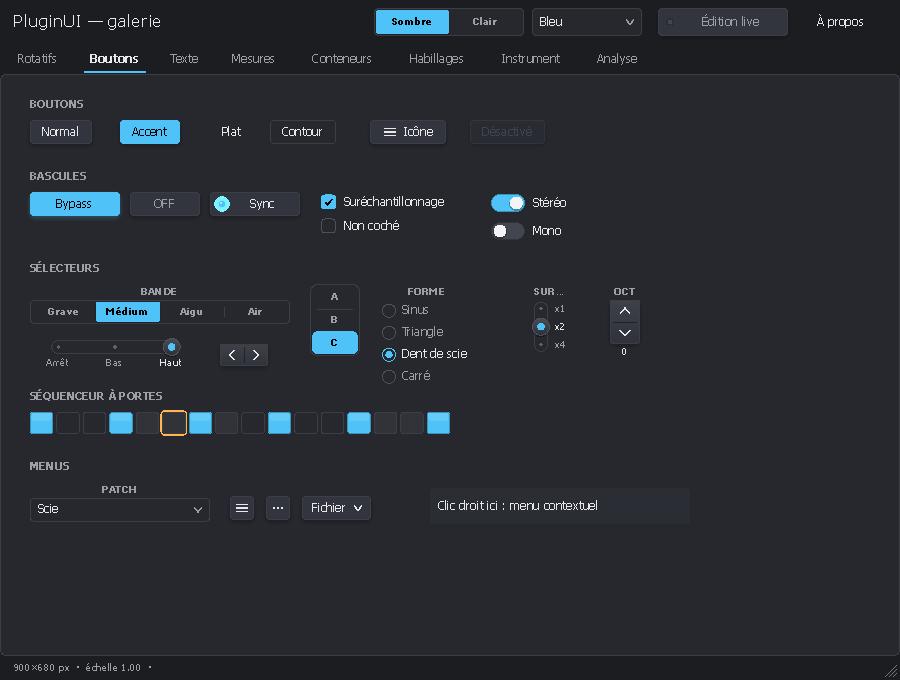Open the Conteneurs tab
Screen dimensions: 900x680
[x=341, y=59]
